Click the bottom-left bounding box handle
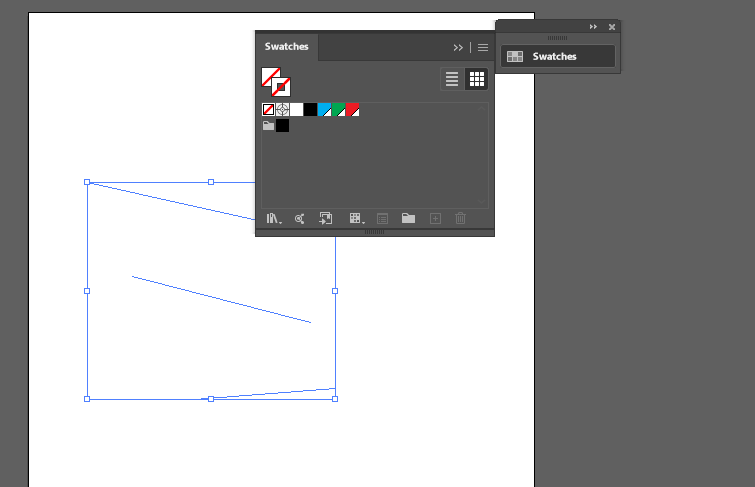 click(87, 399)
